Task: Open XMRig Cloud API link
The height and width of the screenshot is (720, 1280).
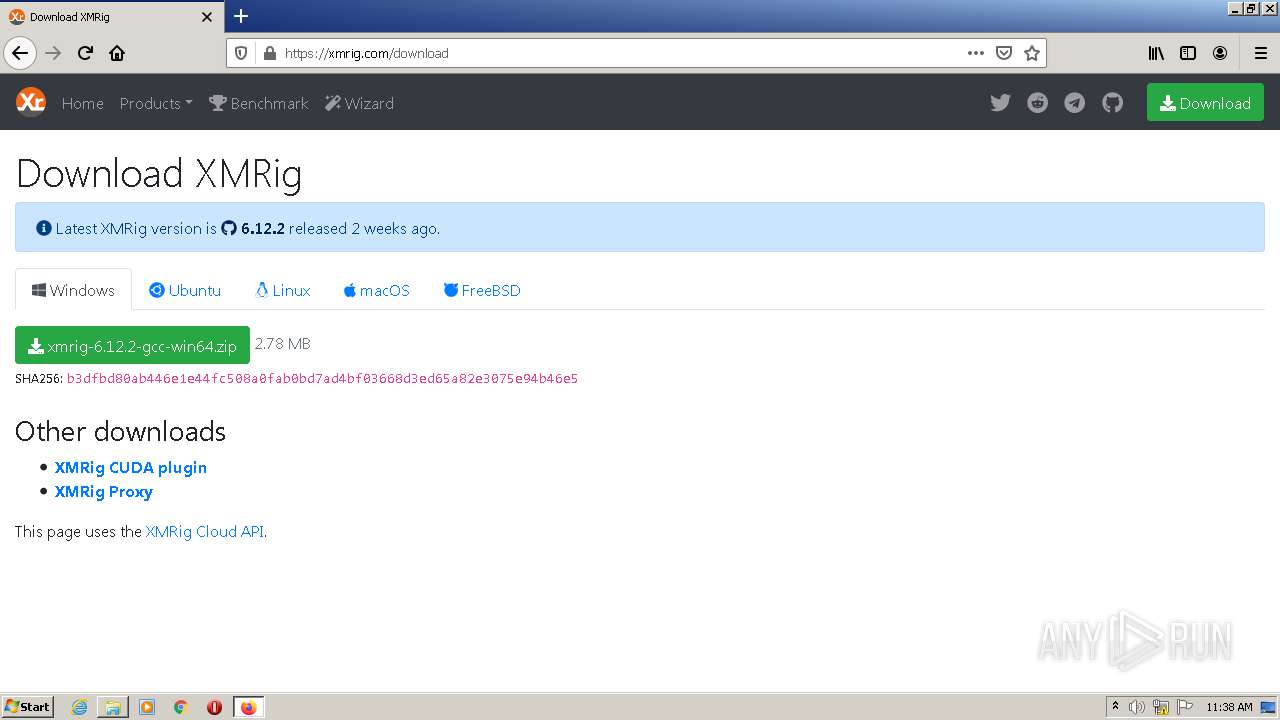Action: (x=205, y=531)
